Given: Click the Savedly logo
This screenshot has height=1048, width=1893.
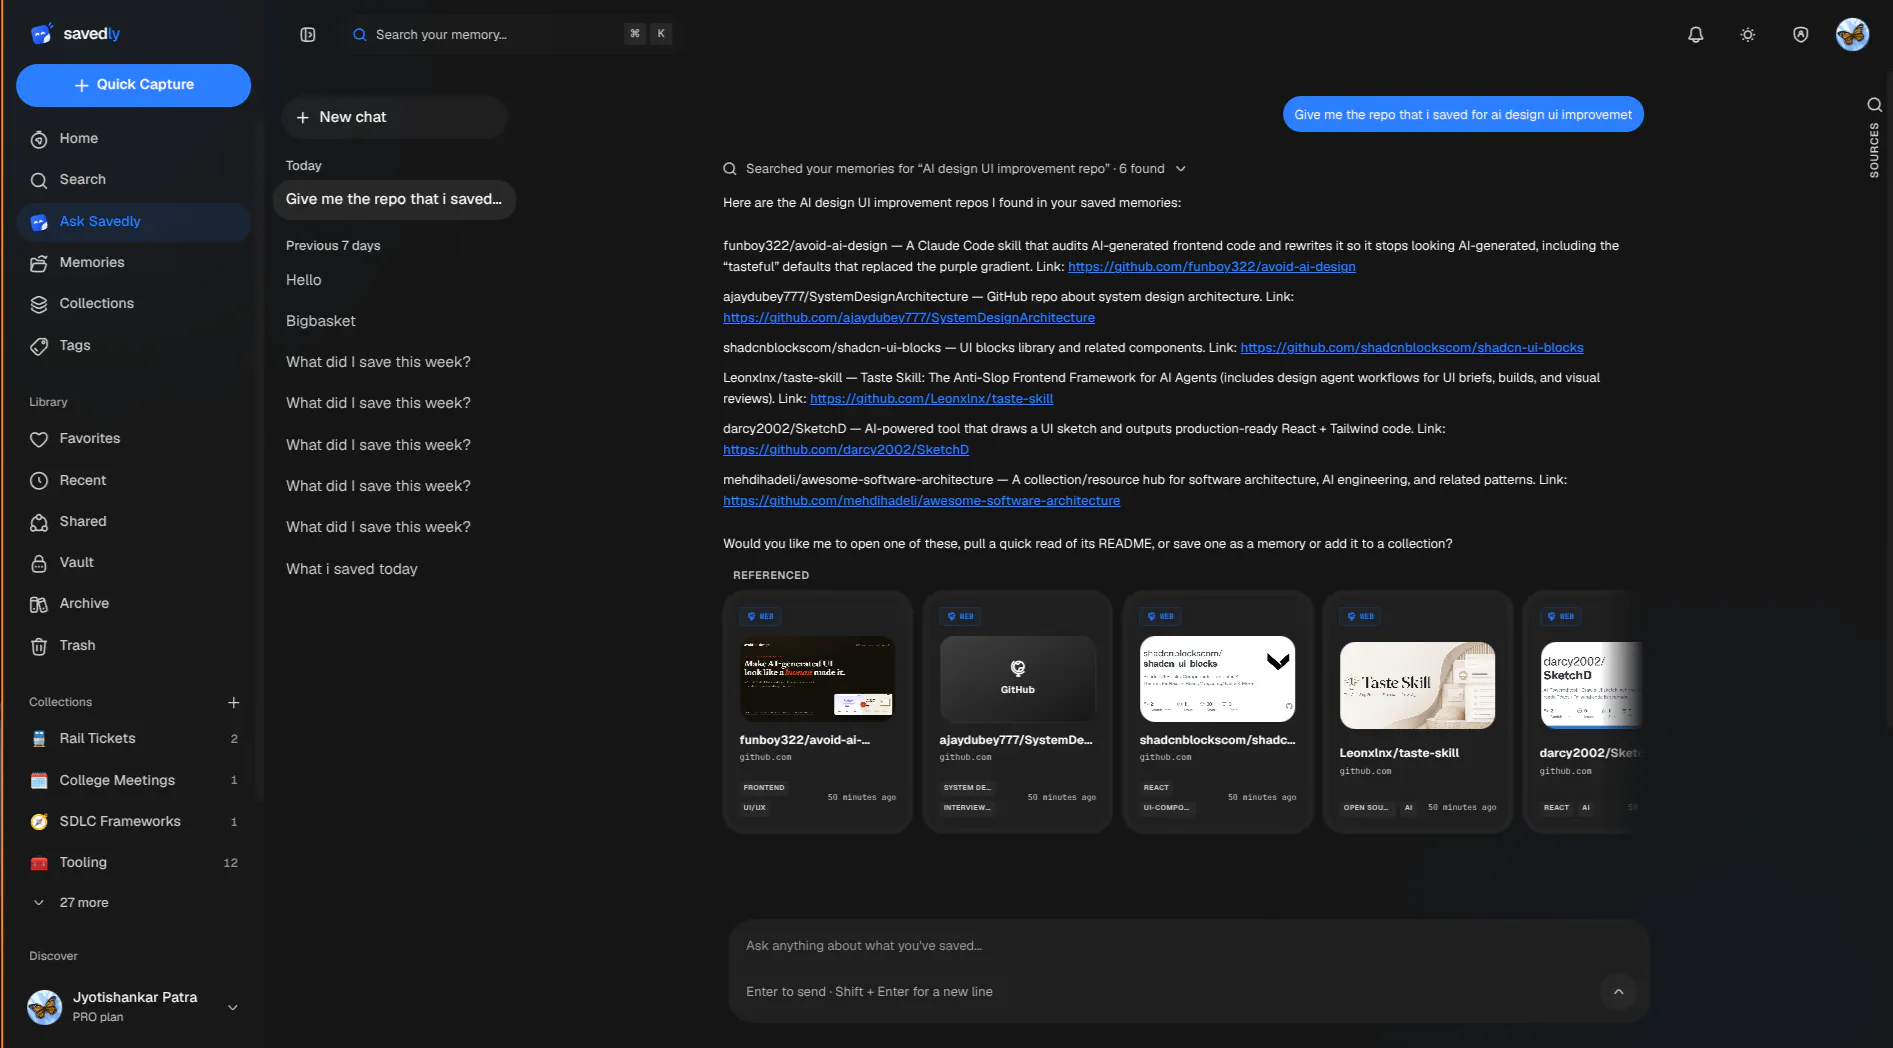Looking at the screenshot, I should point(76,34).
